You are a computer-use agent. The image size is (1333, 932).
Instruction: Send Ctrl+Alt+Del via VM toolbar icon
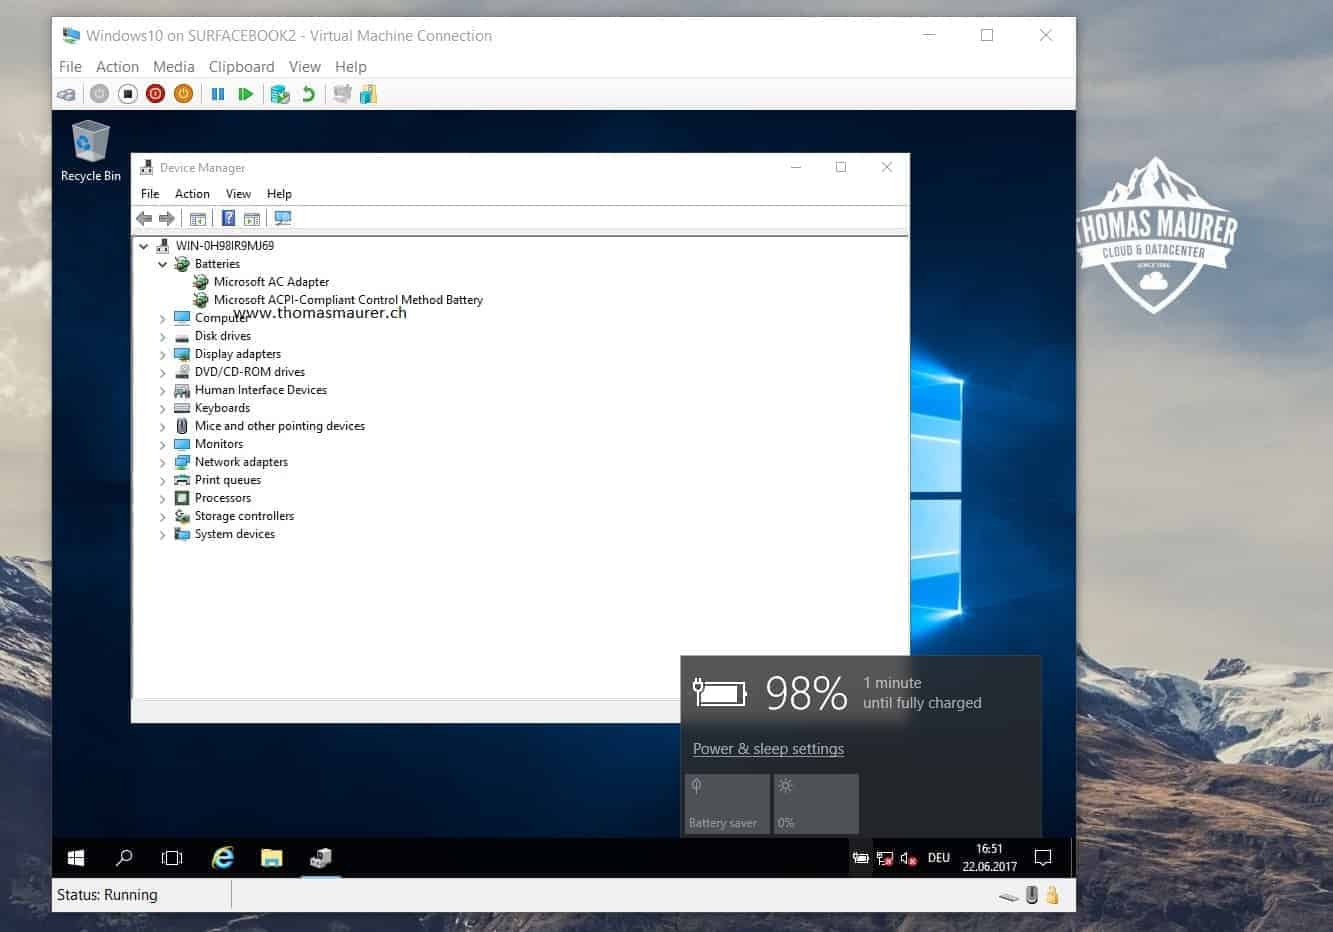66,94
